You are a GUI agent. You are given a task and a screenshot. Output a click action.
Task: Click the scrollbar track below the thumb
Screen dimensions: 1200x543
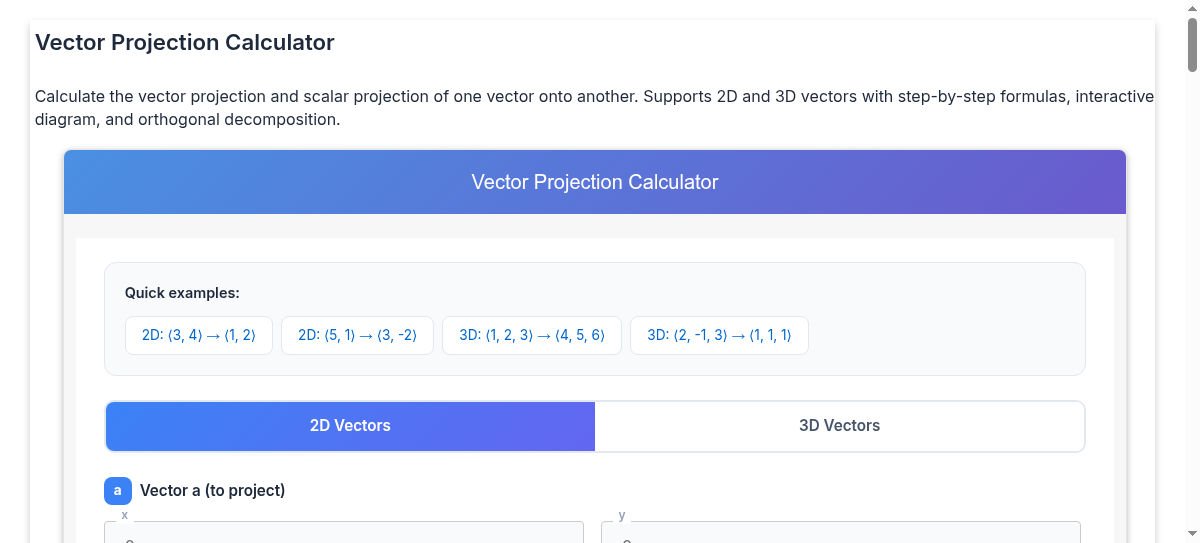(1192, 300)
